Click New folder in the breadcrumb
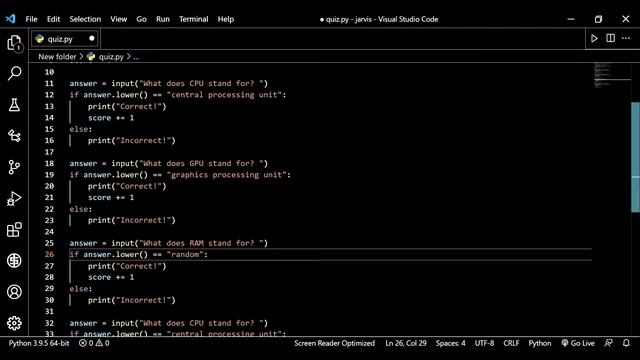Screen dimensions: 640x360 pos(57,57)
